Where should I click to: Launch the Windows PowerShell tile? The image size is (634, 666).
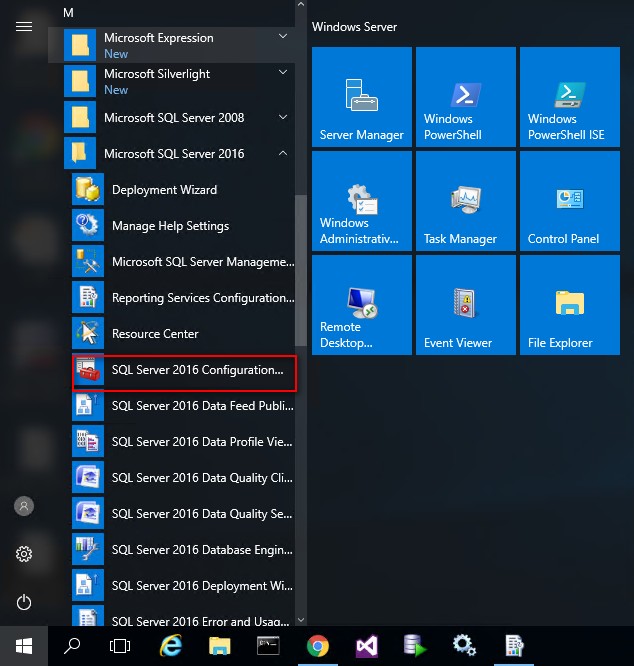[x=466, y=97]
